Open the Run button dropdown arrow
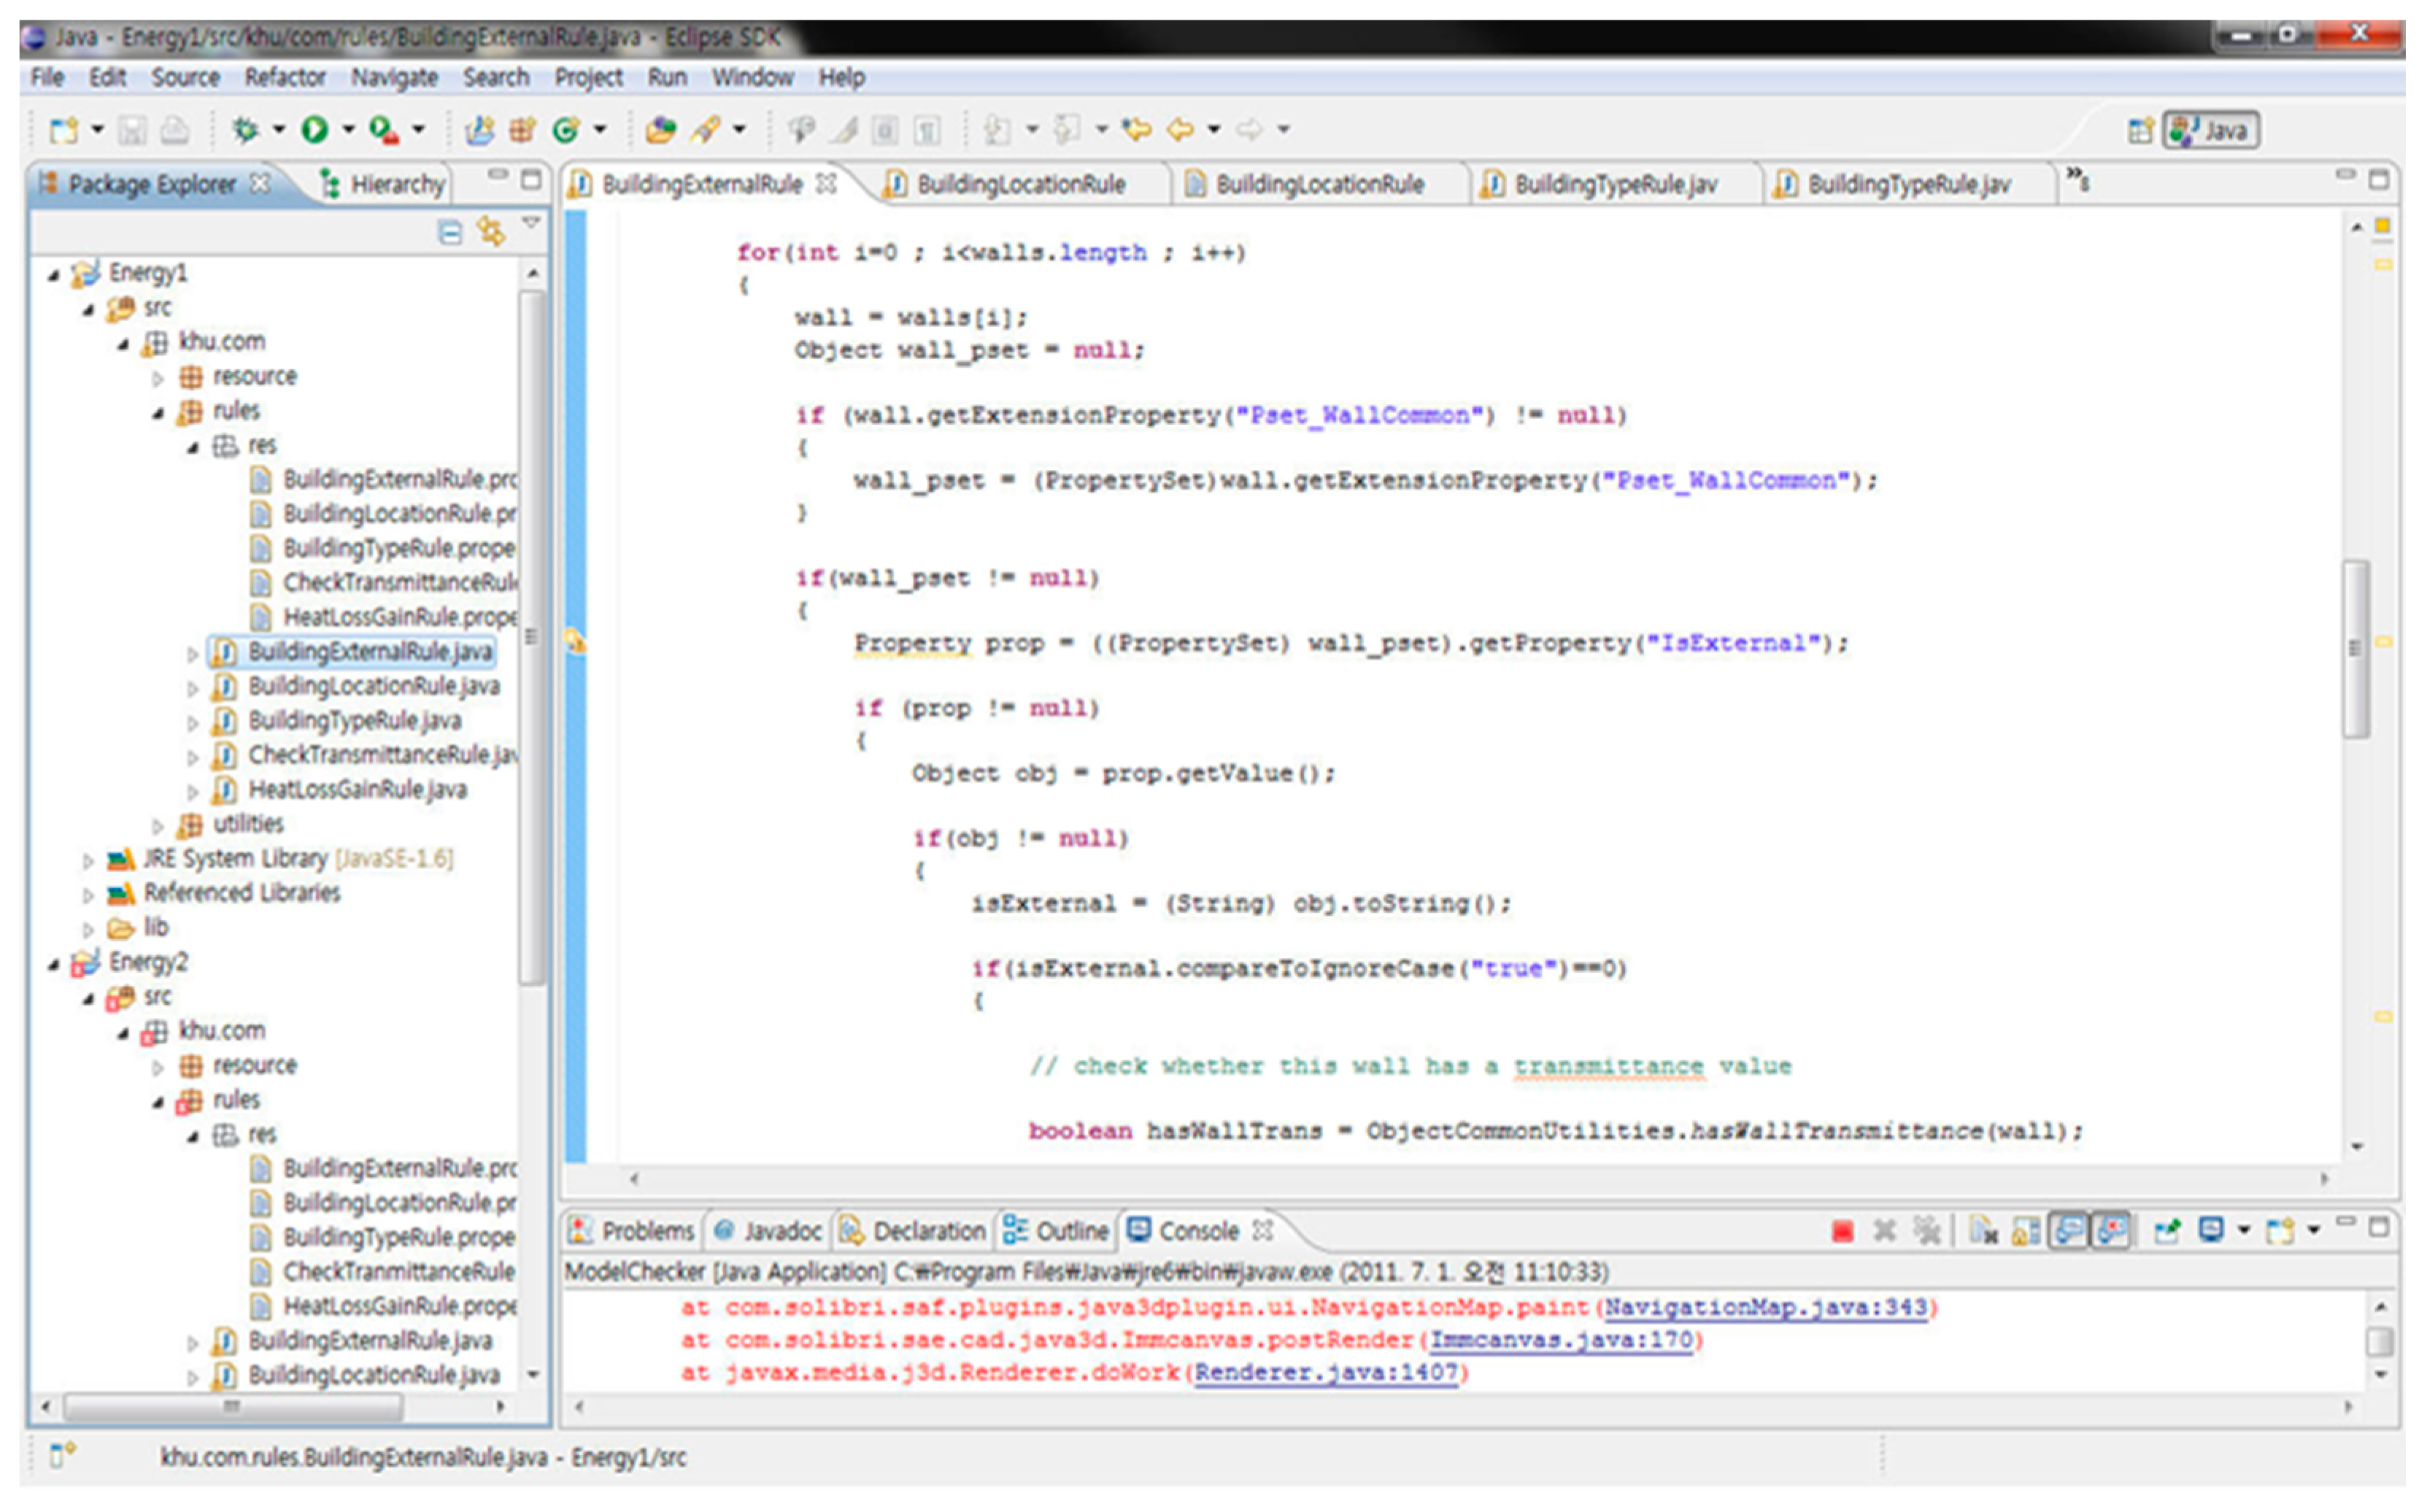Image resolution: width=2427 pixels, height=1512 pixels. (x=348, y=129)
